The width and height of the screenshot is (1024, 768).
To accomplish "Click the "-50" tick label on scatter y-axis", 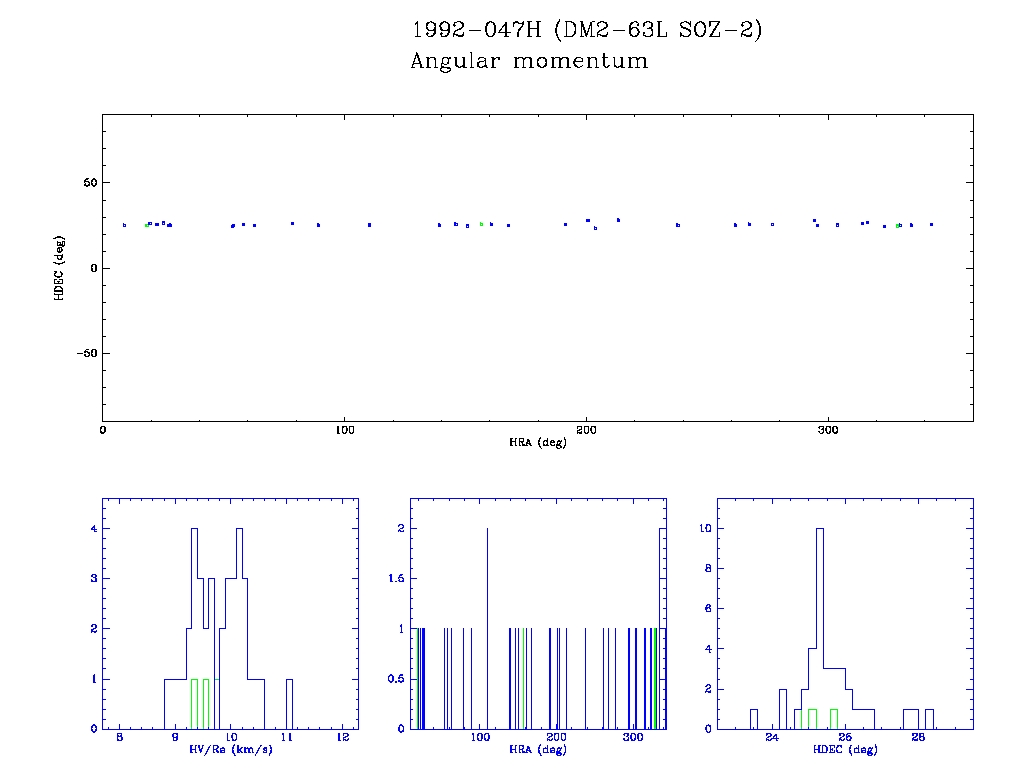I will click(x=86, y=353).
